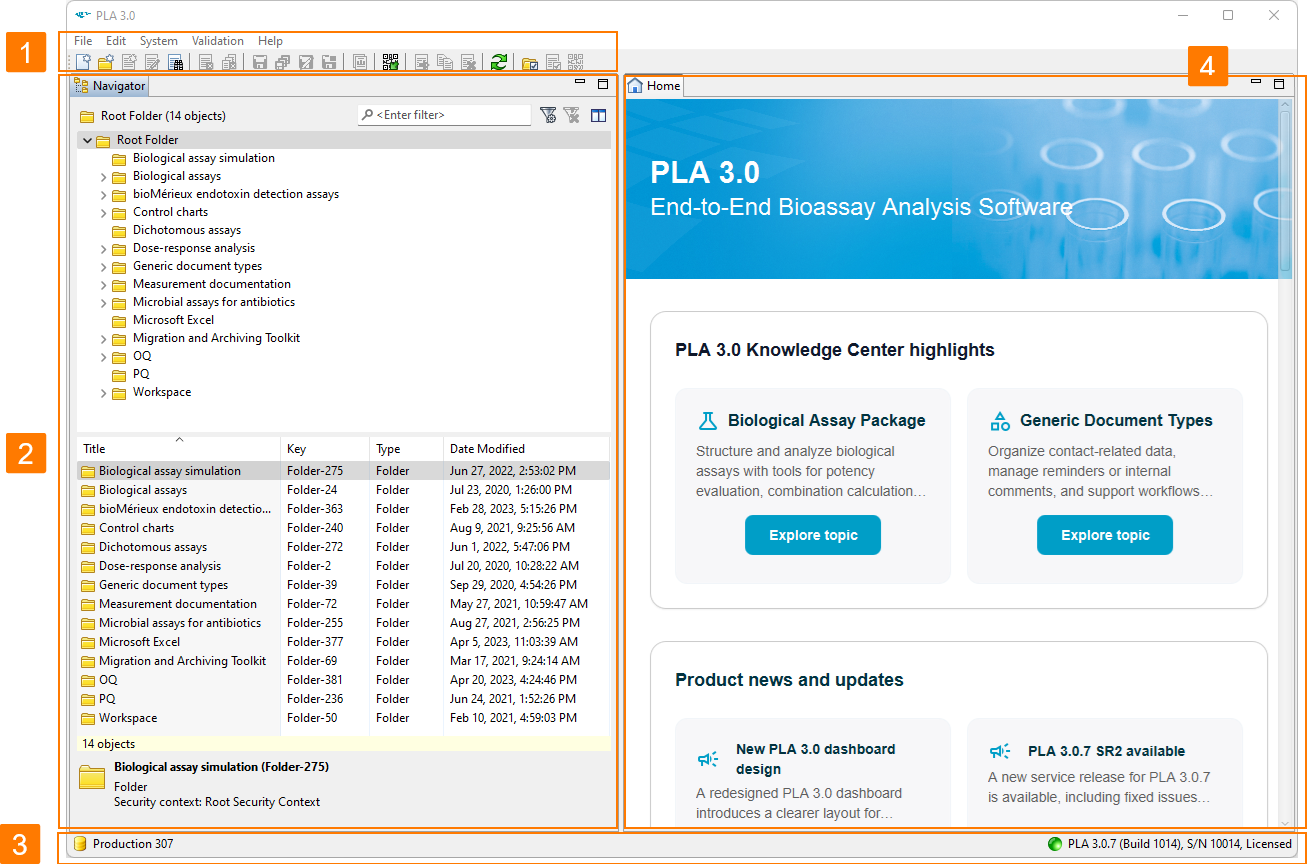1307x864 pixels.
Task: Collapse the Root Folder tree node
Action: [88, 141]
